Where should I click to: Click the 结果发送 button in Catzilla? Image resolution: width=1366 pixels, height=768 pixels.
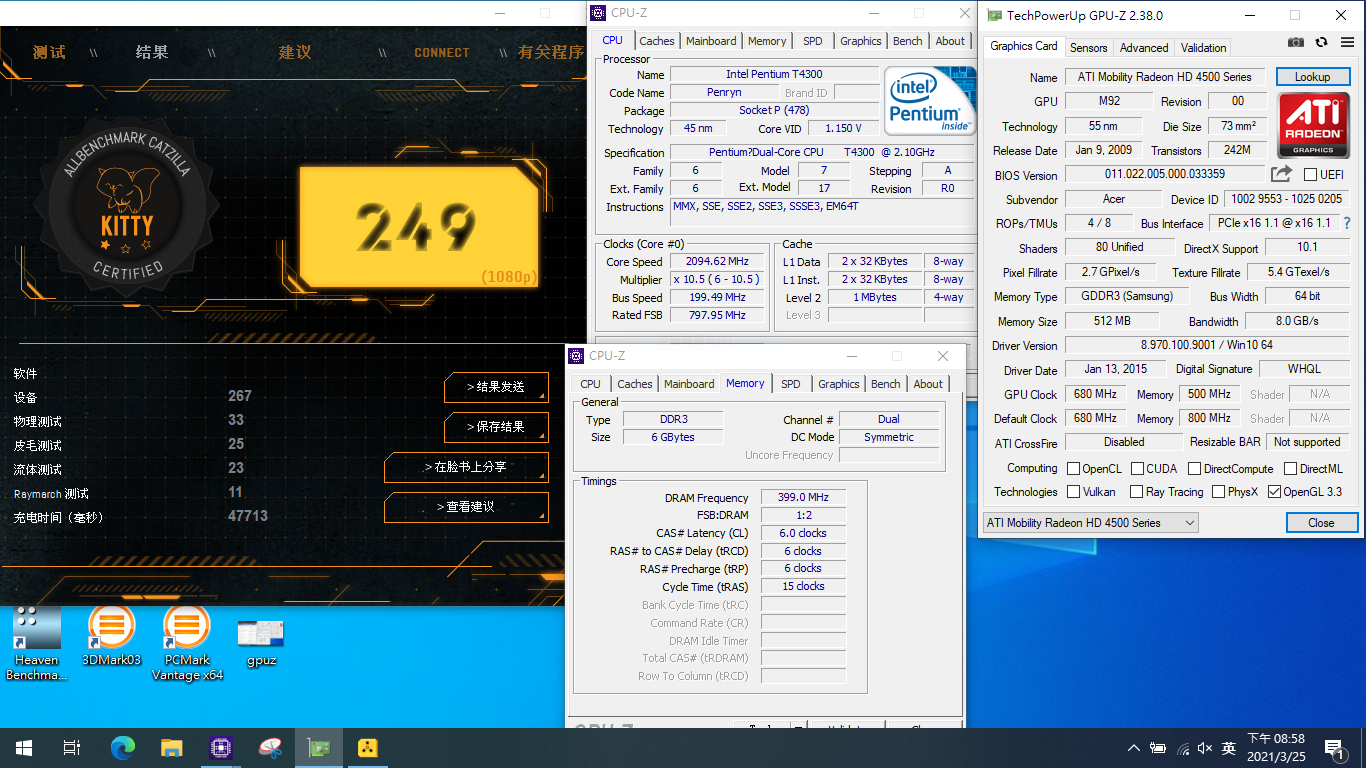[x=496, y=387]
